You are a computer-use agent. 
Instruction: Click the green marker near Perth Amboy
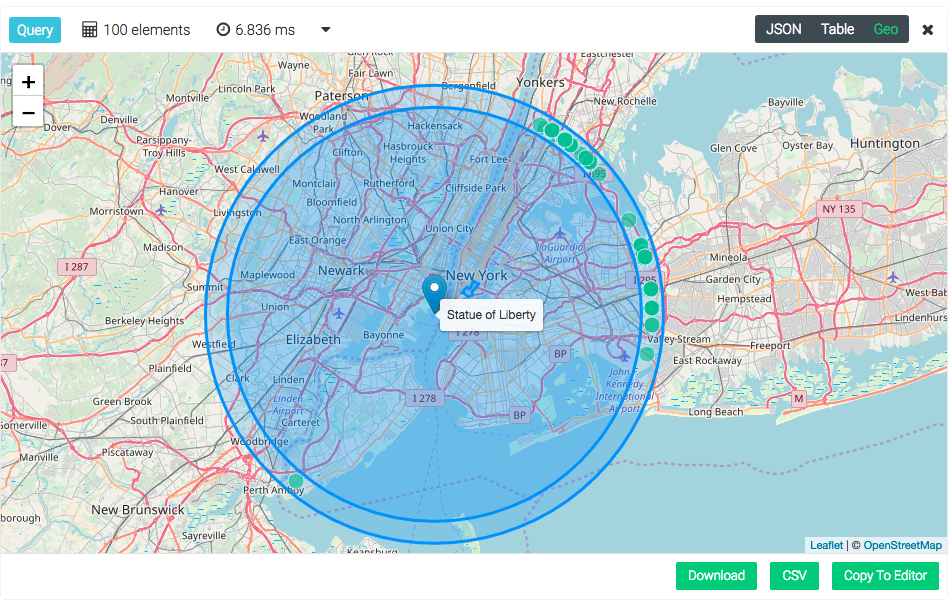click(x=295, y=481)
